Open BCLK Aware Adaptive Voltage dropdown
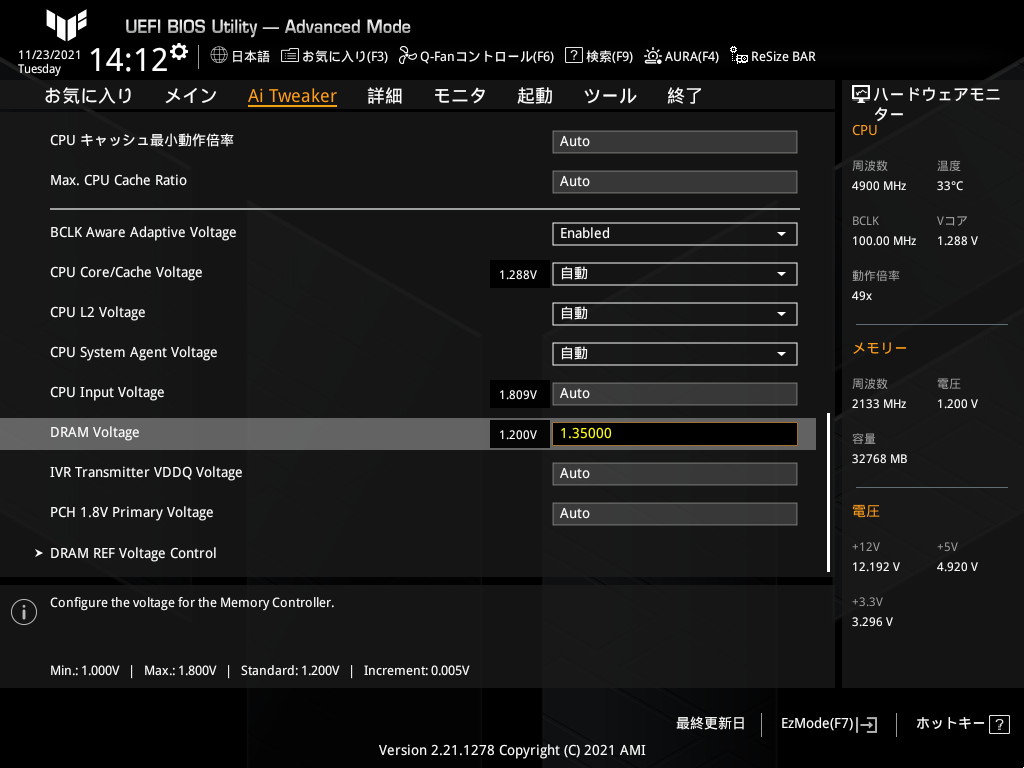The width and height of the screenshot is (1024, 768). click(x=675, y=234)
